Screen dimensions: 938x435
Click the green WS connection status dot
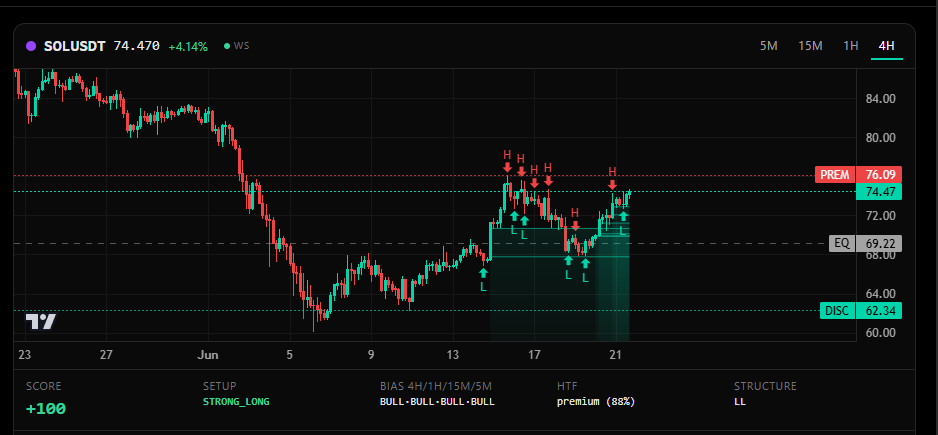point(227,46)
